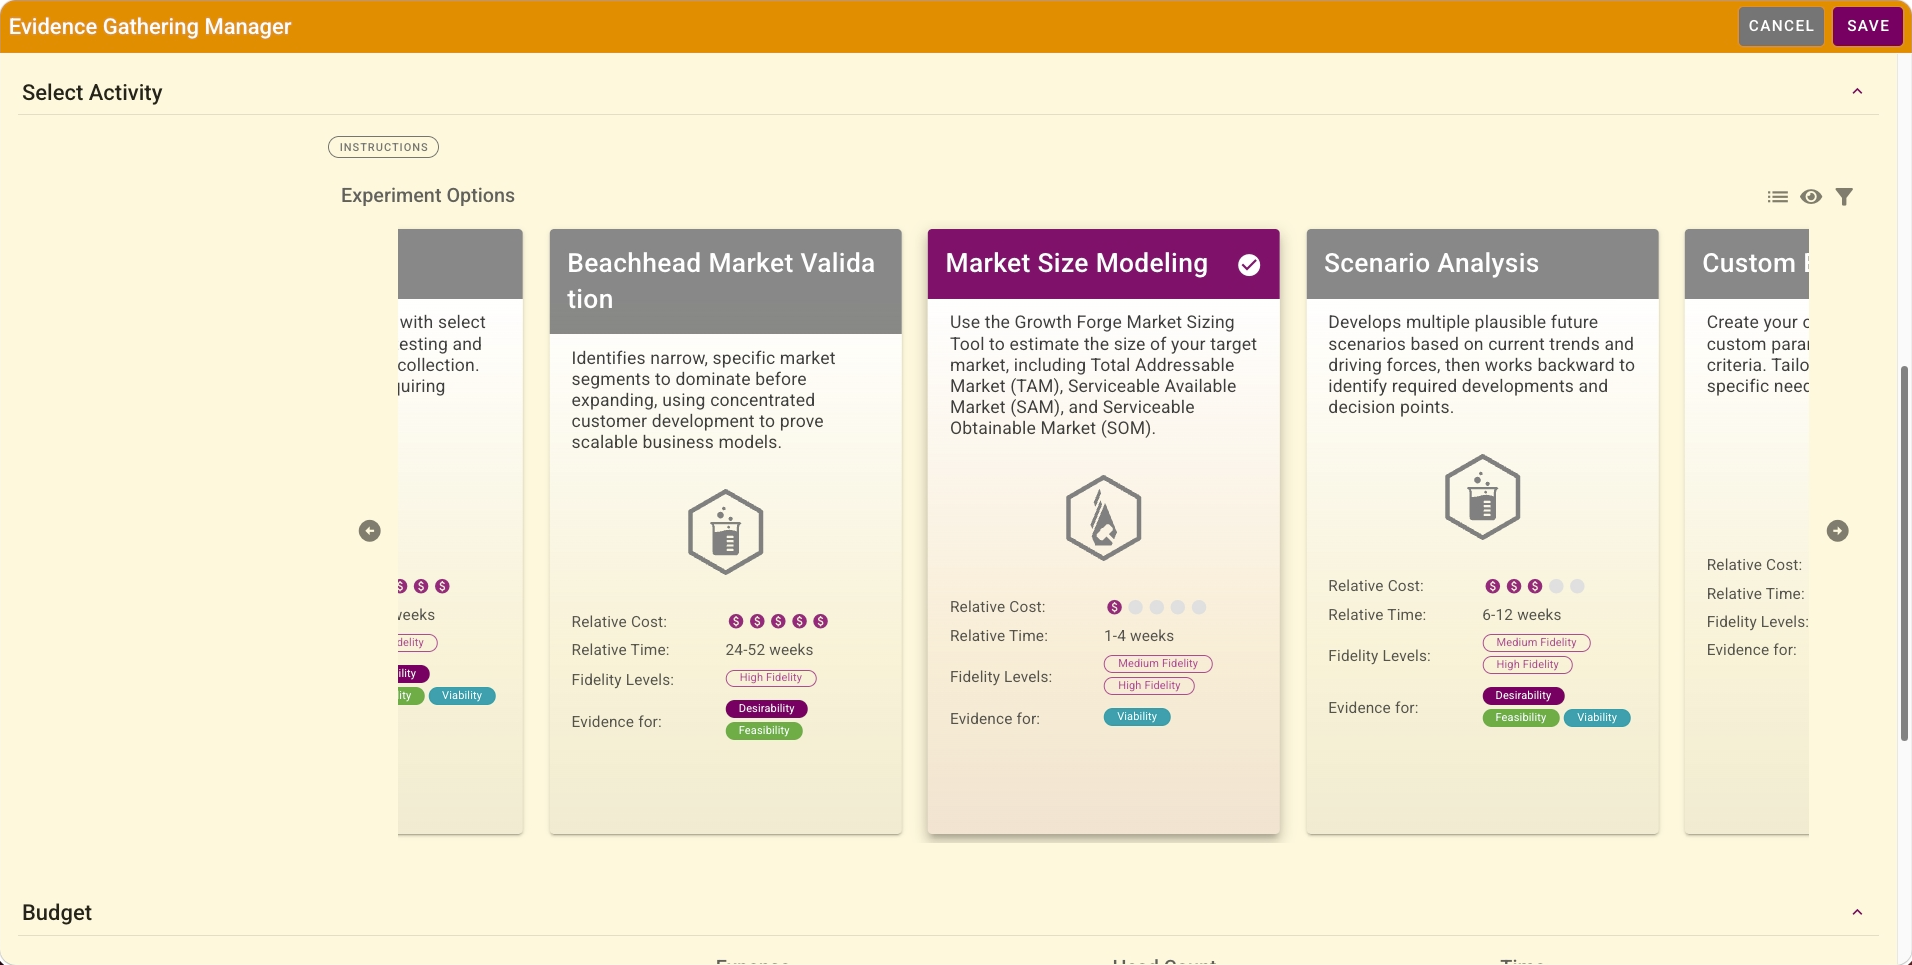Image resolution: width=1912 pixels, height=965 pixels.
Task: Click the Beachhead Market Validation beaker icon
Action: point(726,532)
